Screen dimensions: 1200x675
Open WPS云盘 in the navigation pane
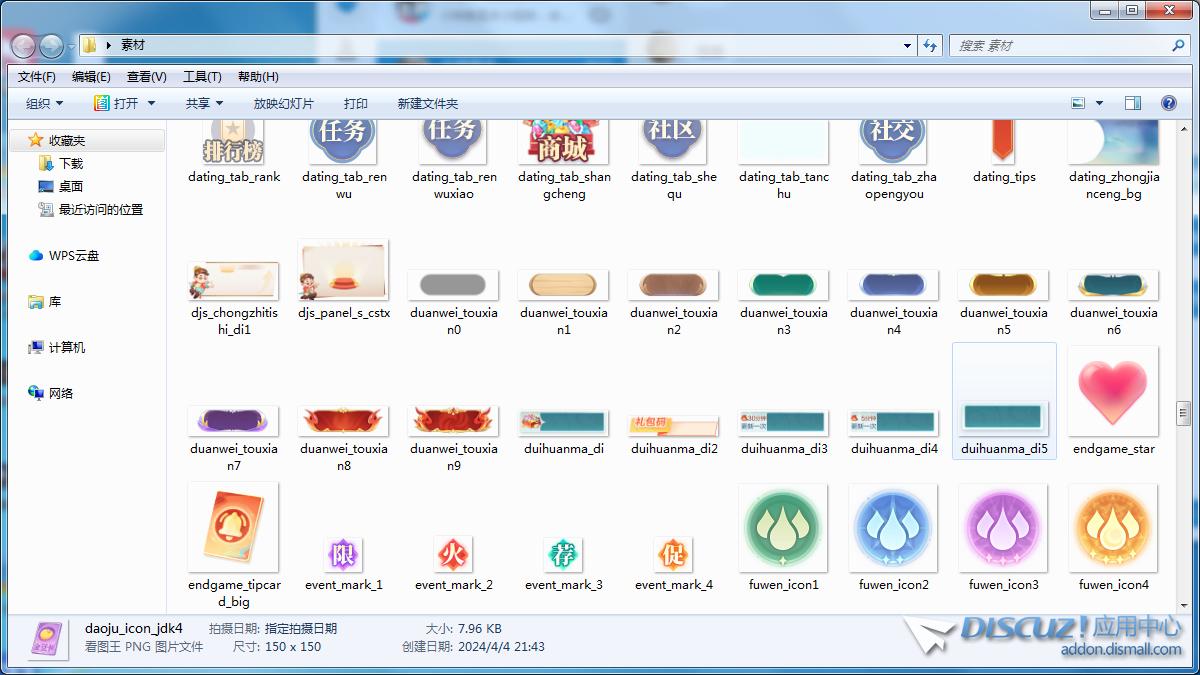[x=73, y=256]
